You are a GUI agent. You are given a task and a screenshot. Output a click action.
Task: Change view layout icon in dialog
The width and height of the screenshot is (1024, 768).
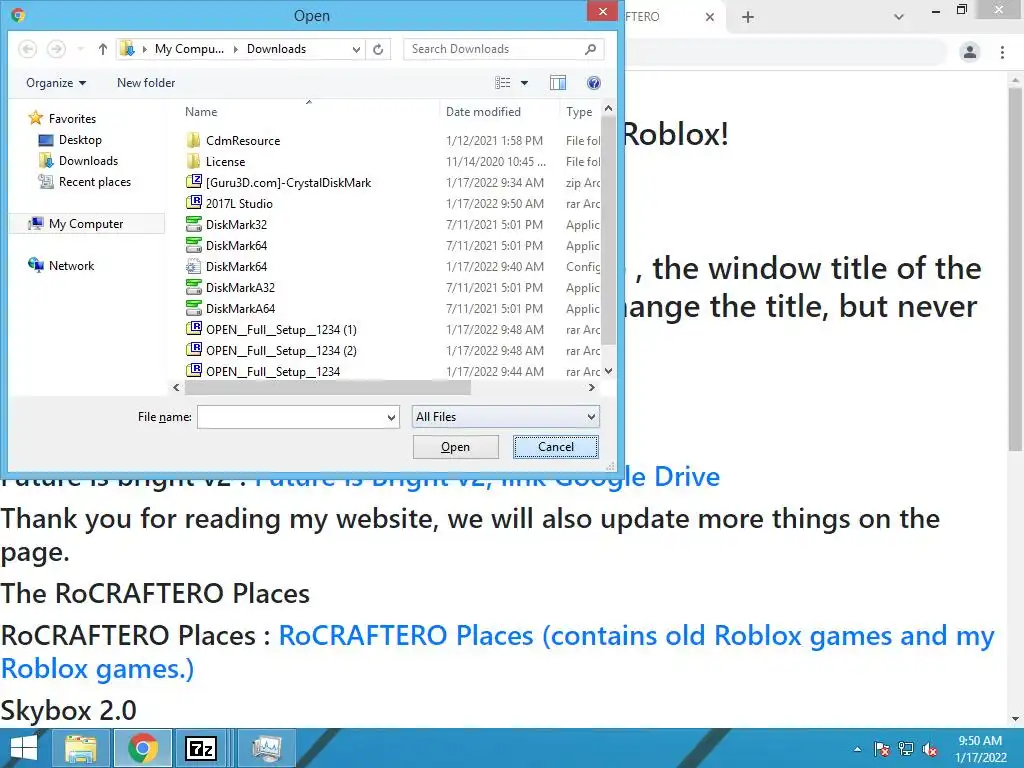pos(503,83)
